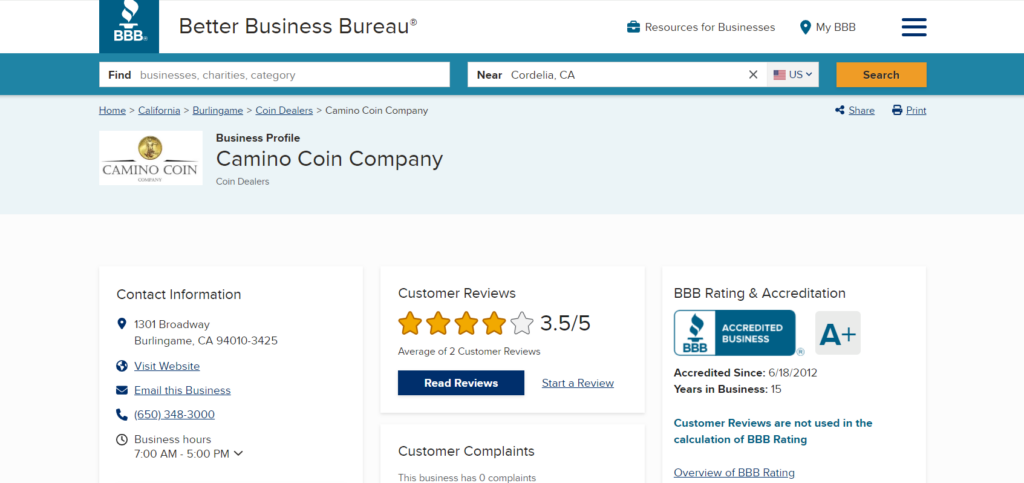Click the phone icon beside (650) 348-3000
This screenshot has height=483, width=1024.
click(121, 414)
